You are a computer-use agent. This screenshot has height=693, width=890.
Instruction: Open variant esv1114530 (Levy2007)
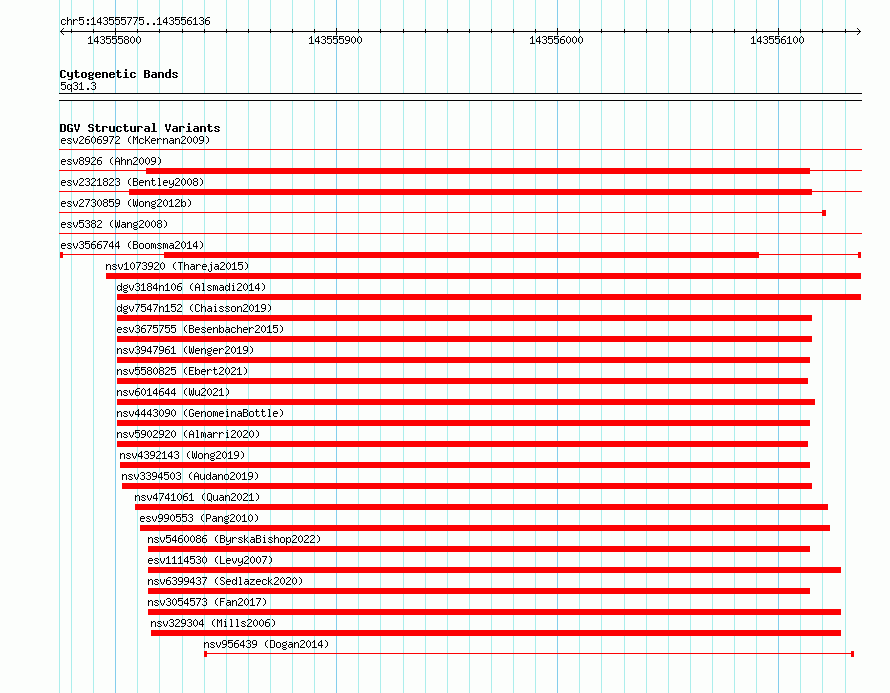(210, 560)
